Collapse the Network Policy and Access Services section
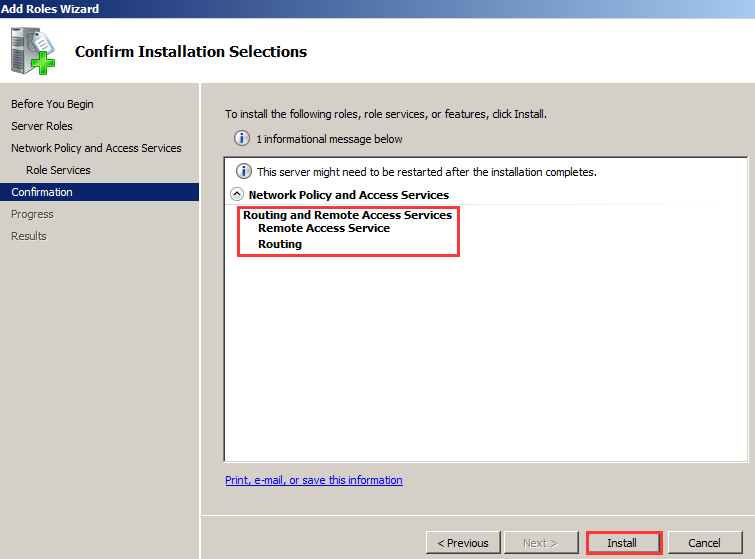 point(237,195)
